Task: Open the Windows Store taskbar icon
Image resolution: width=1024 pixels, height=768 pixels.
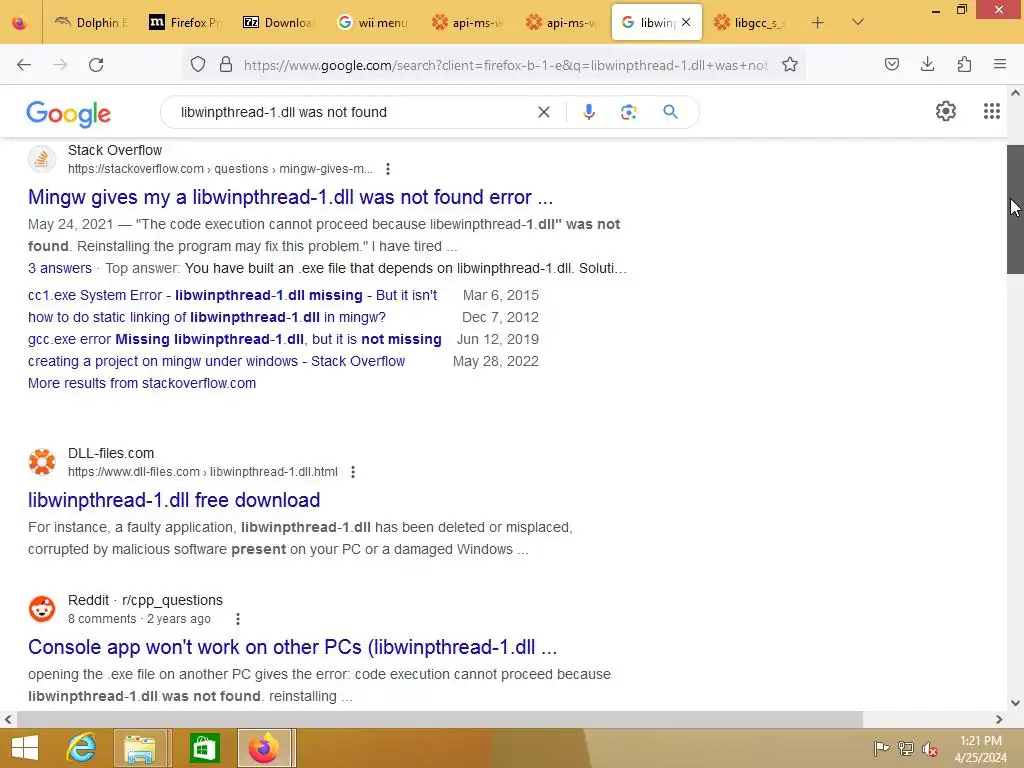Action: 204,748
